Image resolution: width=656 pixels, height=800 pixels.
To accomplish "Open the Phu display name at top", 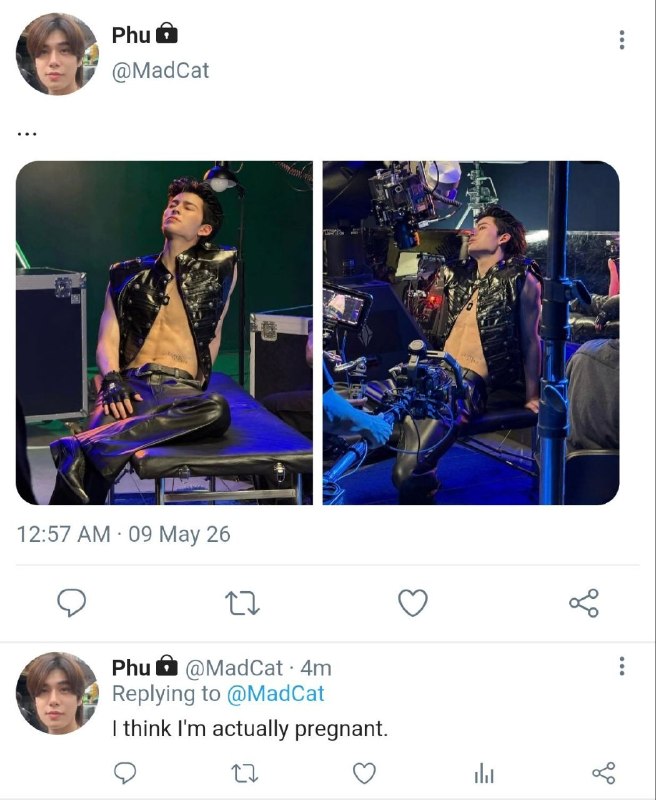I will tap(131, 35).
